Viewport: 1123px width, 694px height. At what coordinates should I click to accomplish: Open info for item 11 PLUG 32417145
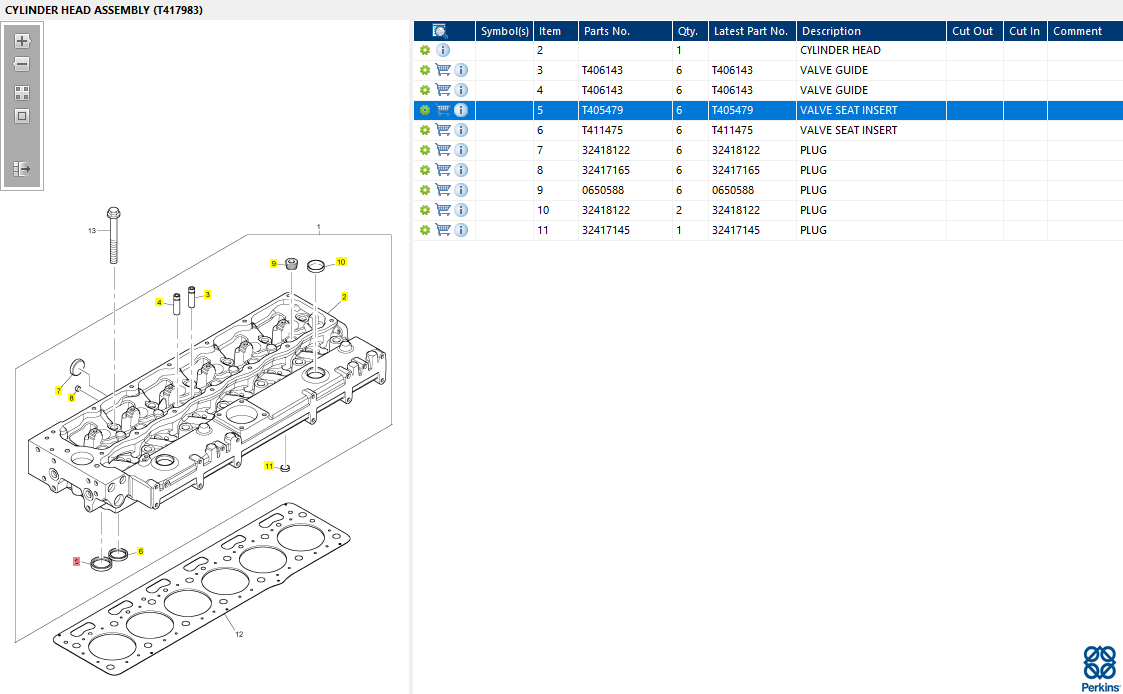coord(461,231)
